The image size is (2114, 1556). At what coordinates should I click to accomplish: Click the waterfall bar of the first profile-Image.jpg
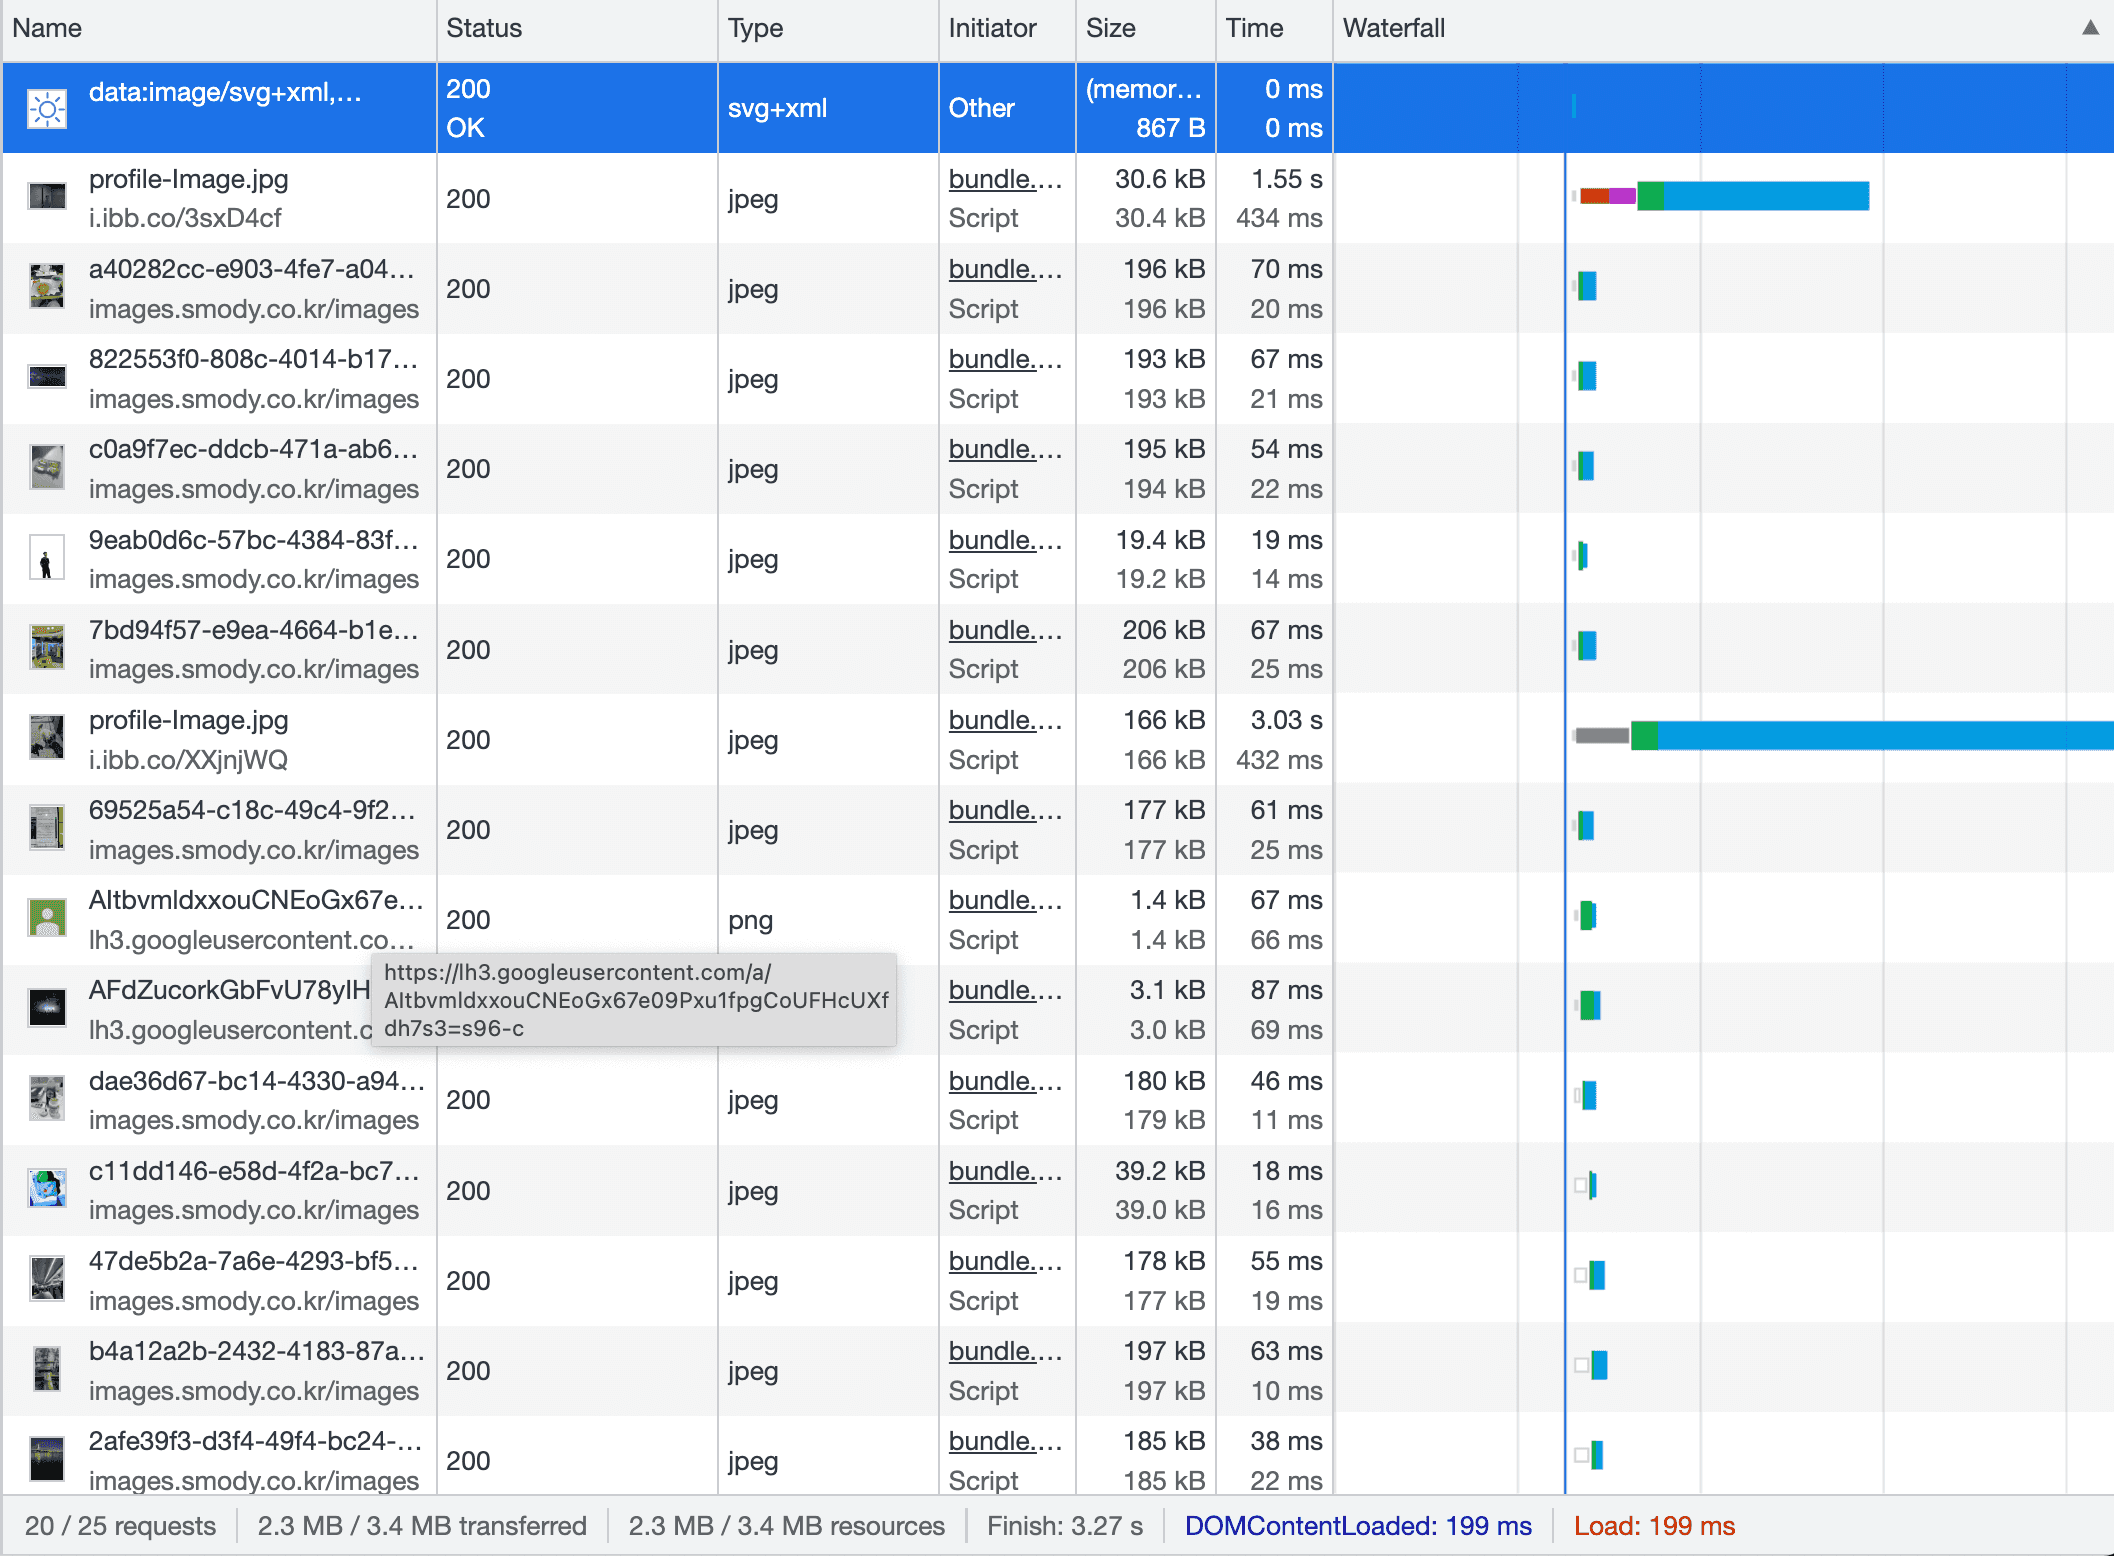1765,196
